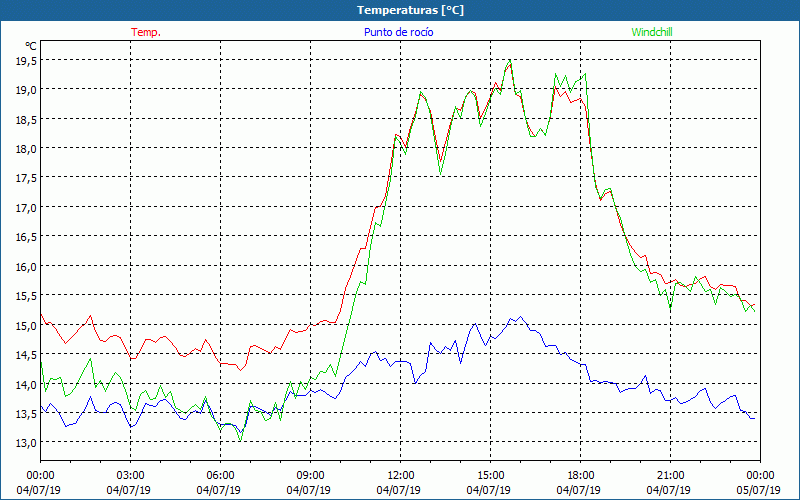Click the °C unit label on y-axis
The image size is (800, 500).
tap(31, 46)
